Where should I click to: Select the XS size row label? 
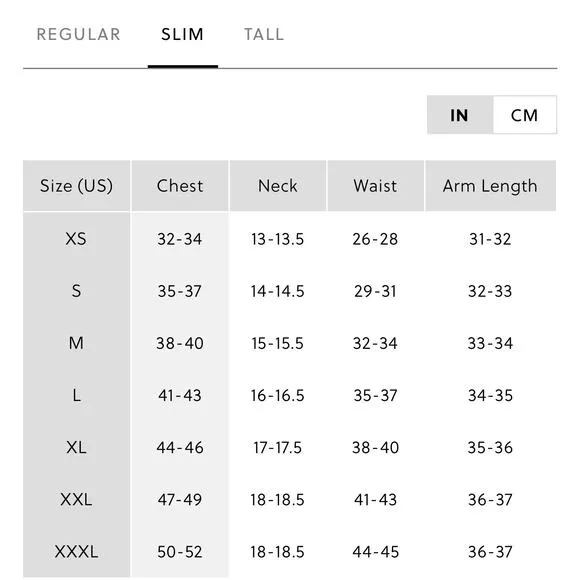click(76, 239)
